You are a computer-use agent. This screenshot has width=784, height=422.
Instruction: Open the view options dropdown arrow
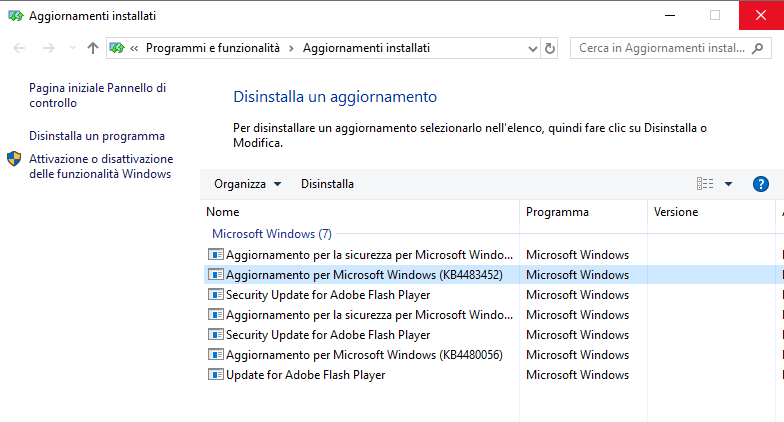click(728, 184)
